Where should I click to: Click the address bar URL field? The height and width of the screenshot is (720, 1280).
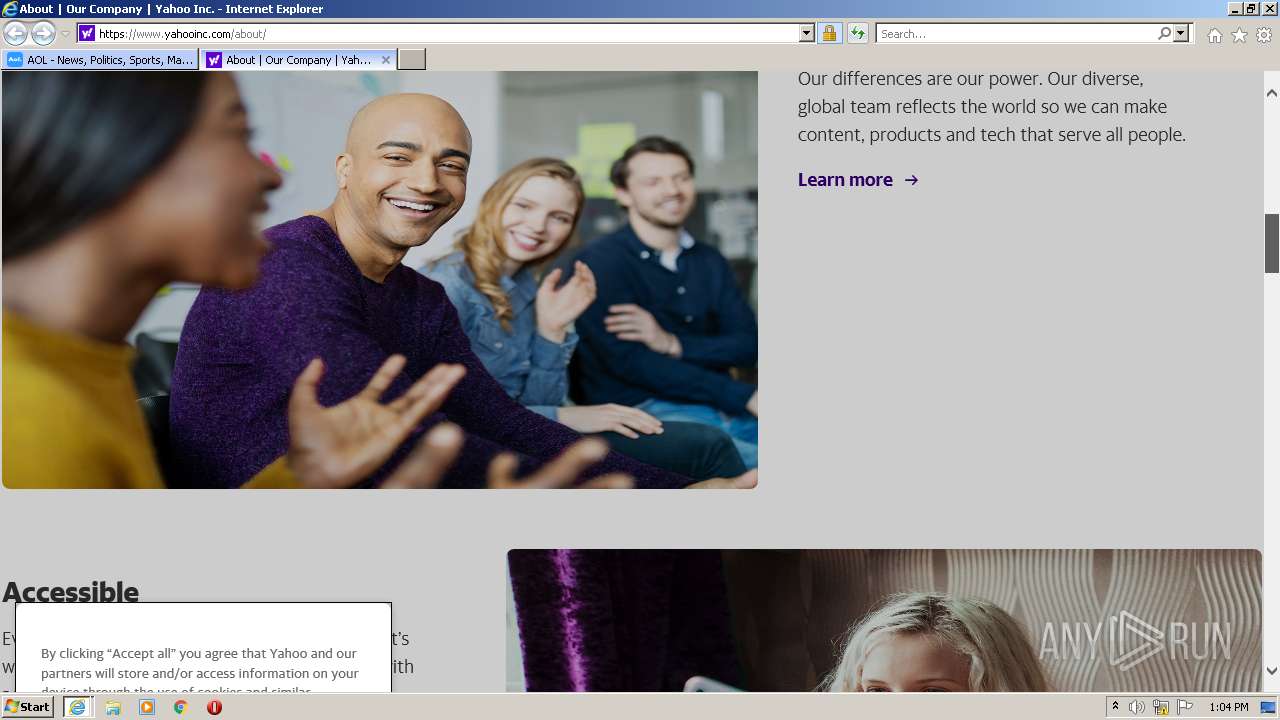tap(448, 33)
